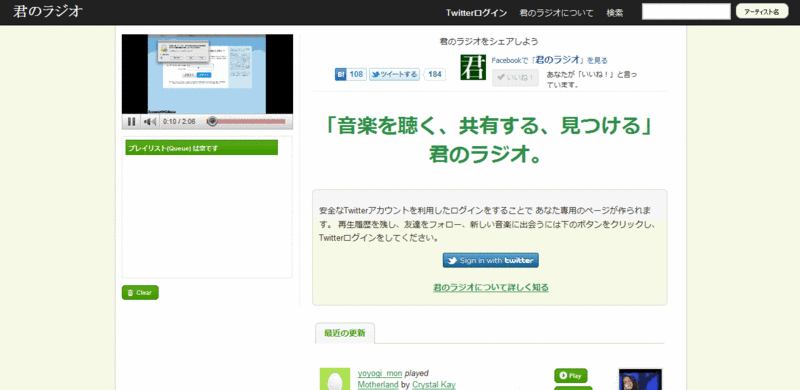Click the video seek bar slider
800x390 pixels.
point(212,121)
